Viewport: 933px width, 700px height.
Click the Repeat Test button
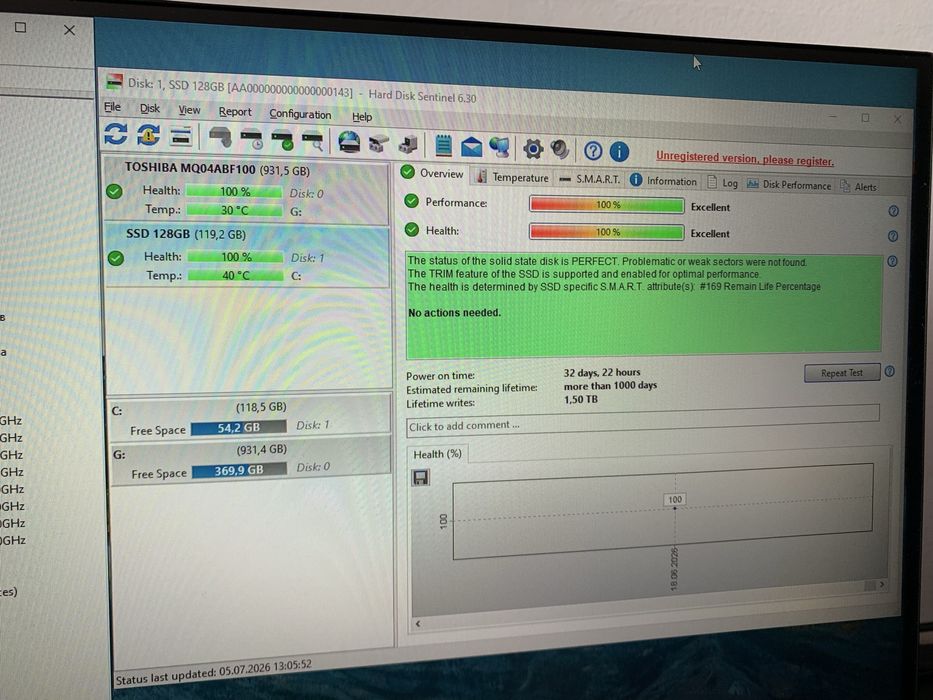[x=841, y=373]
